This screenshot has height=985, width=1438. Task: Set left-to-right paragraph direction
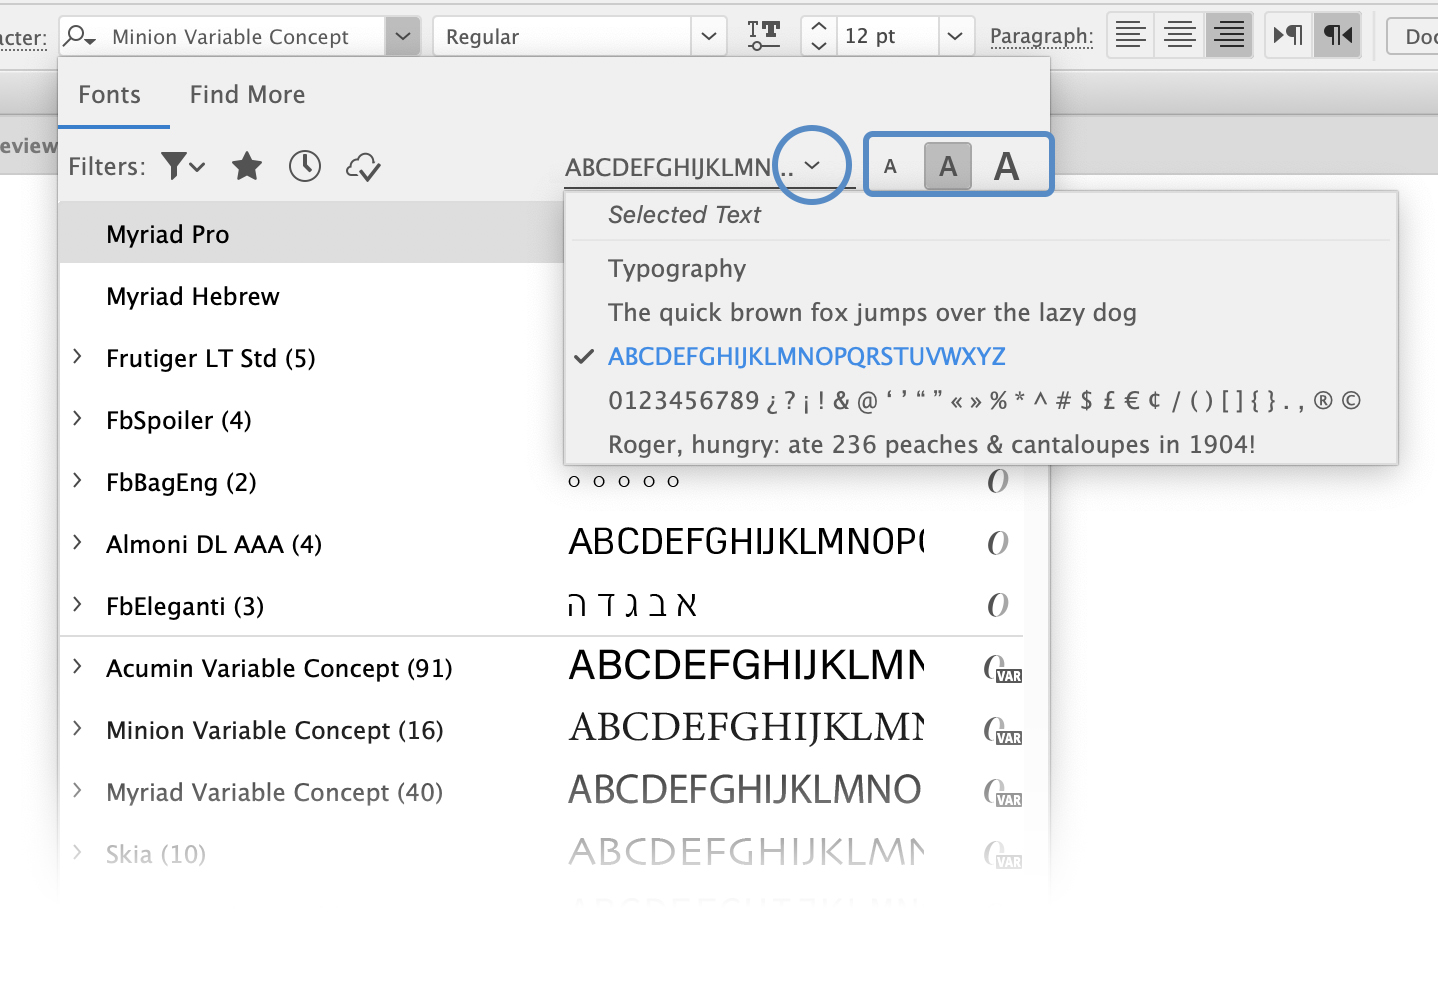click(1288, 36)
